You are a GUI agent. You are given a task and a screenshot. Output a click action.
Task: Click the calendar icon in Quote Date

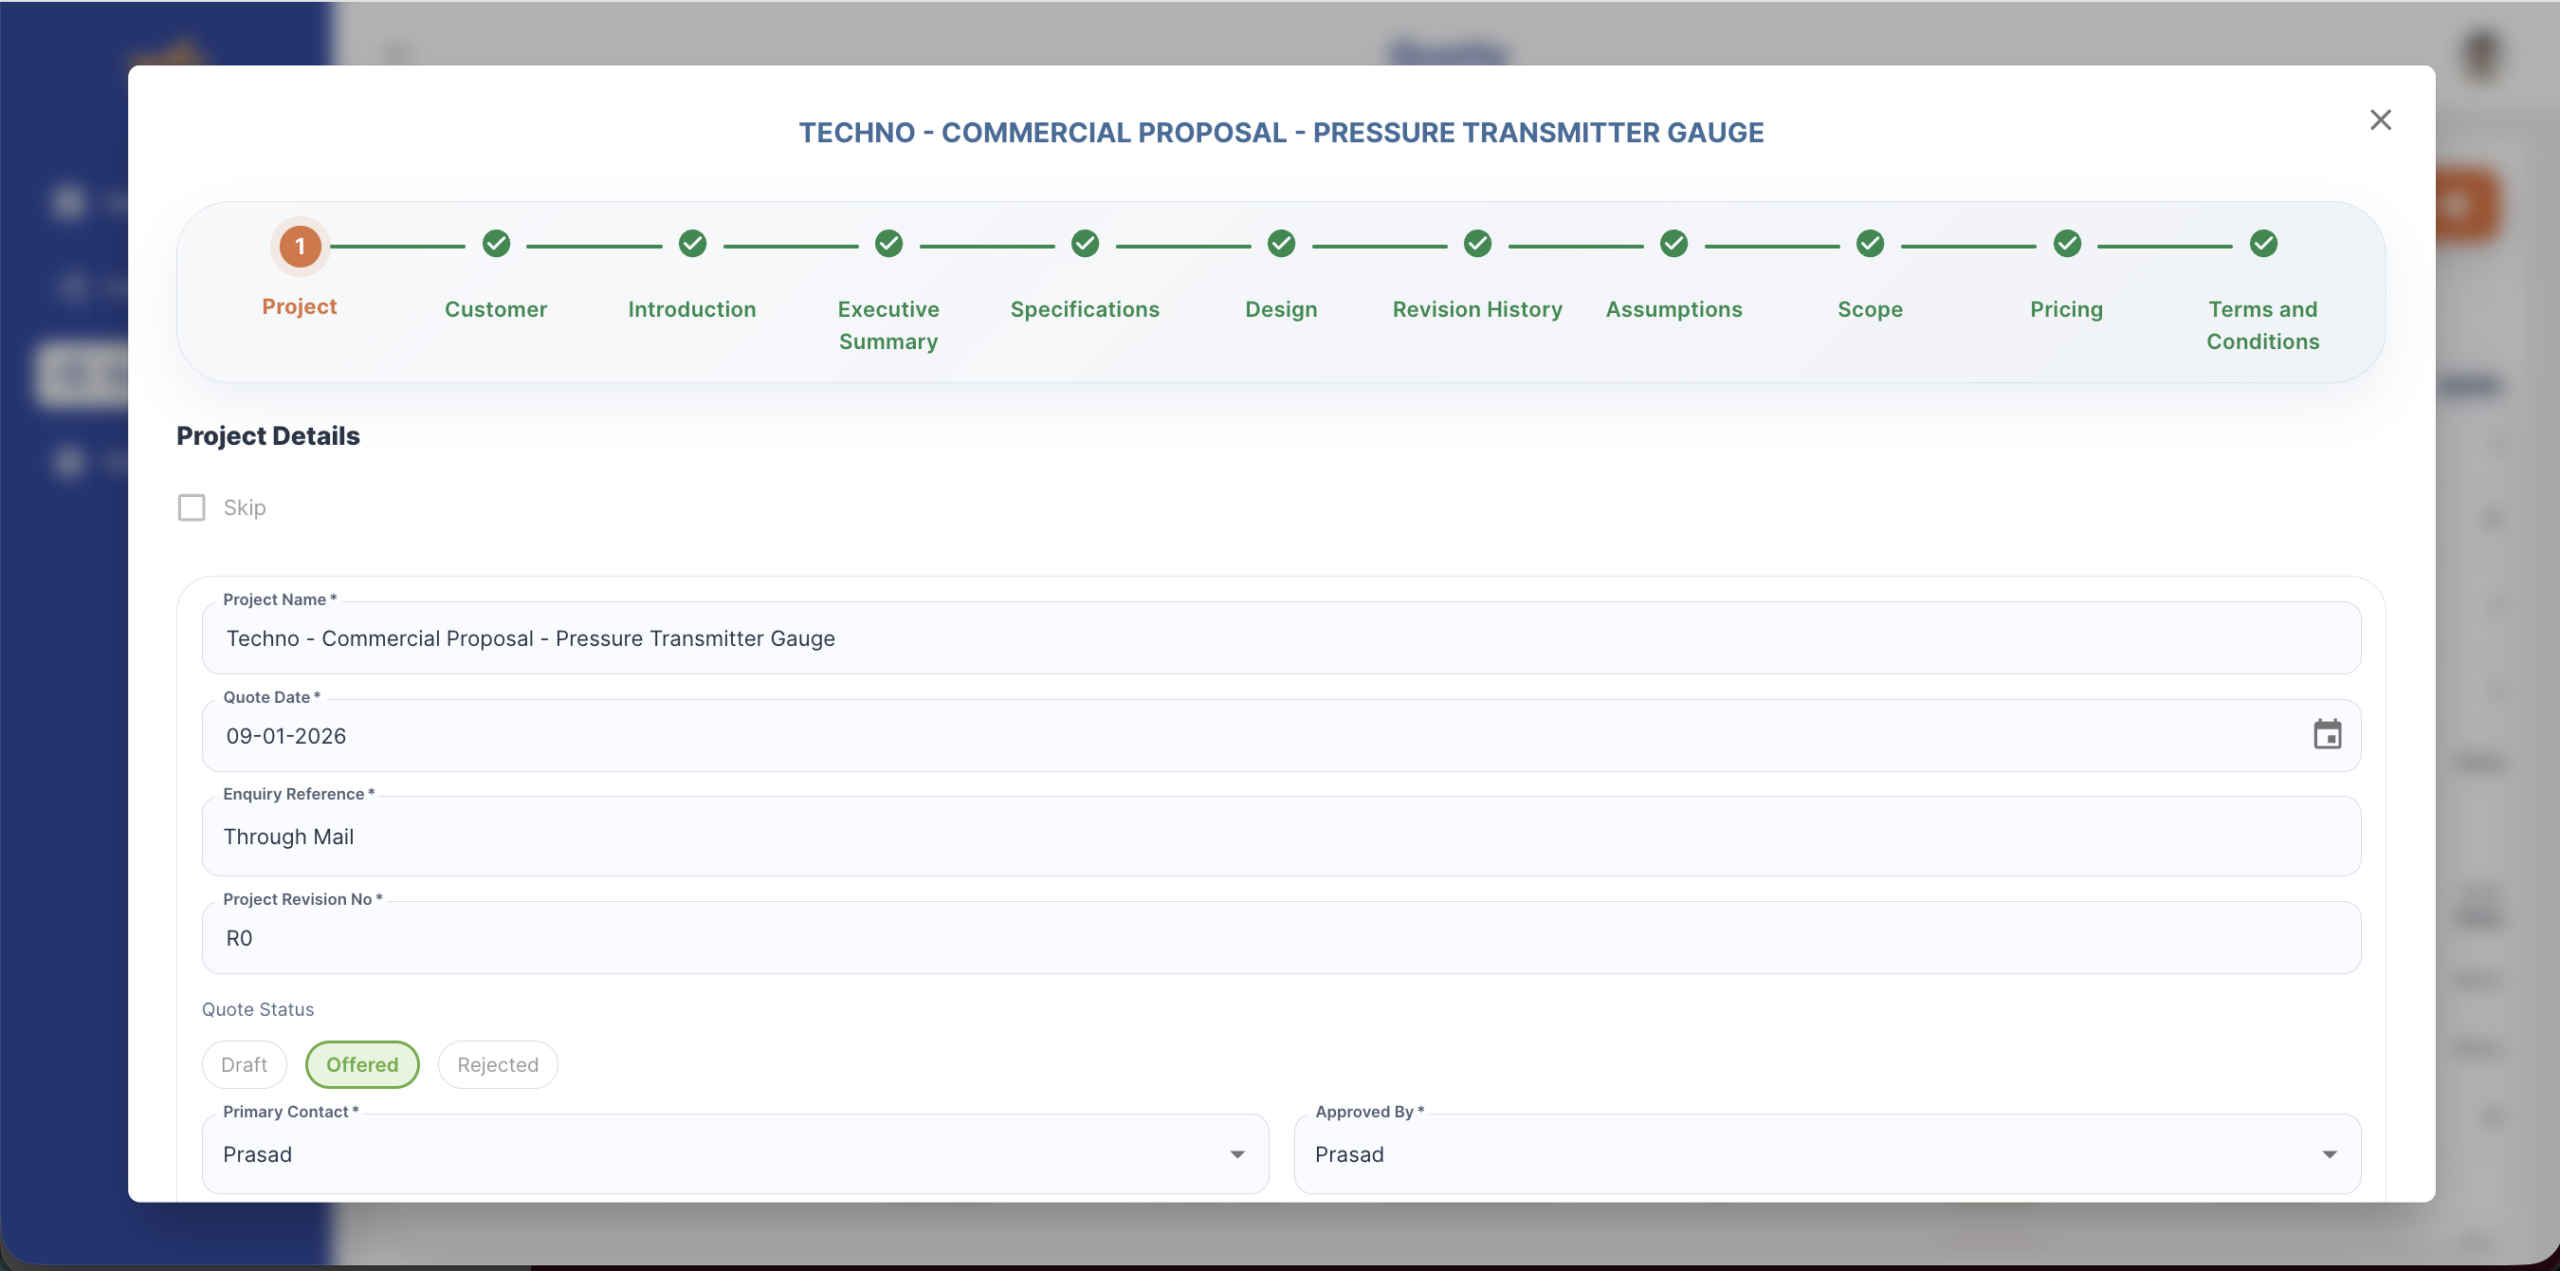[x=2327, y=735]
